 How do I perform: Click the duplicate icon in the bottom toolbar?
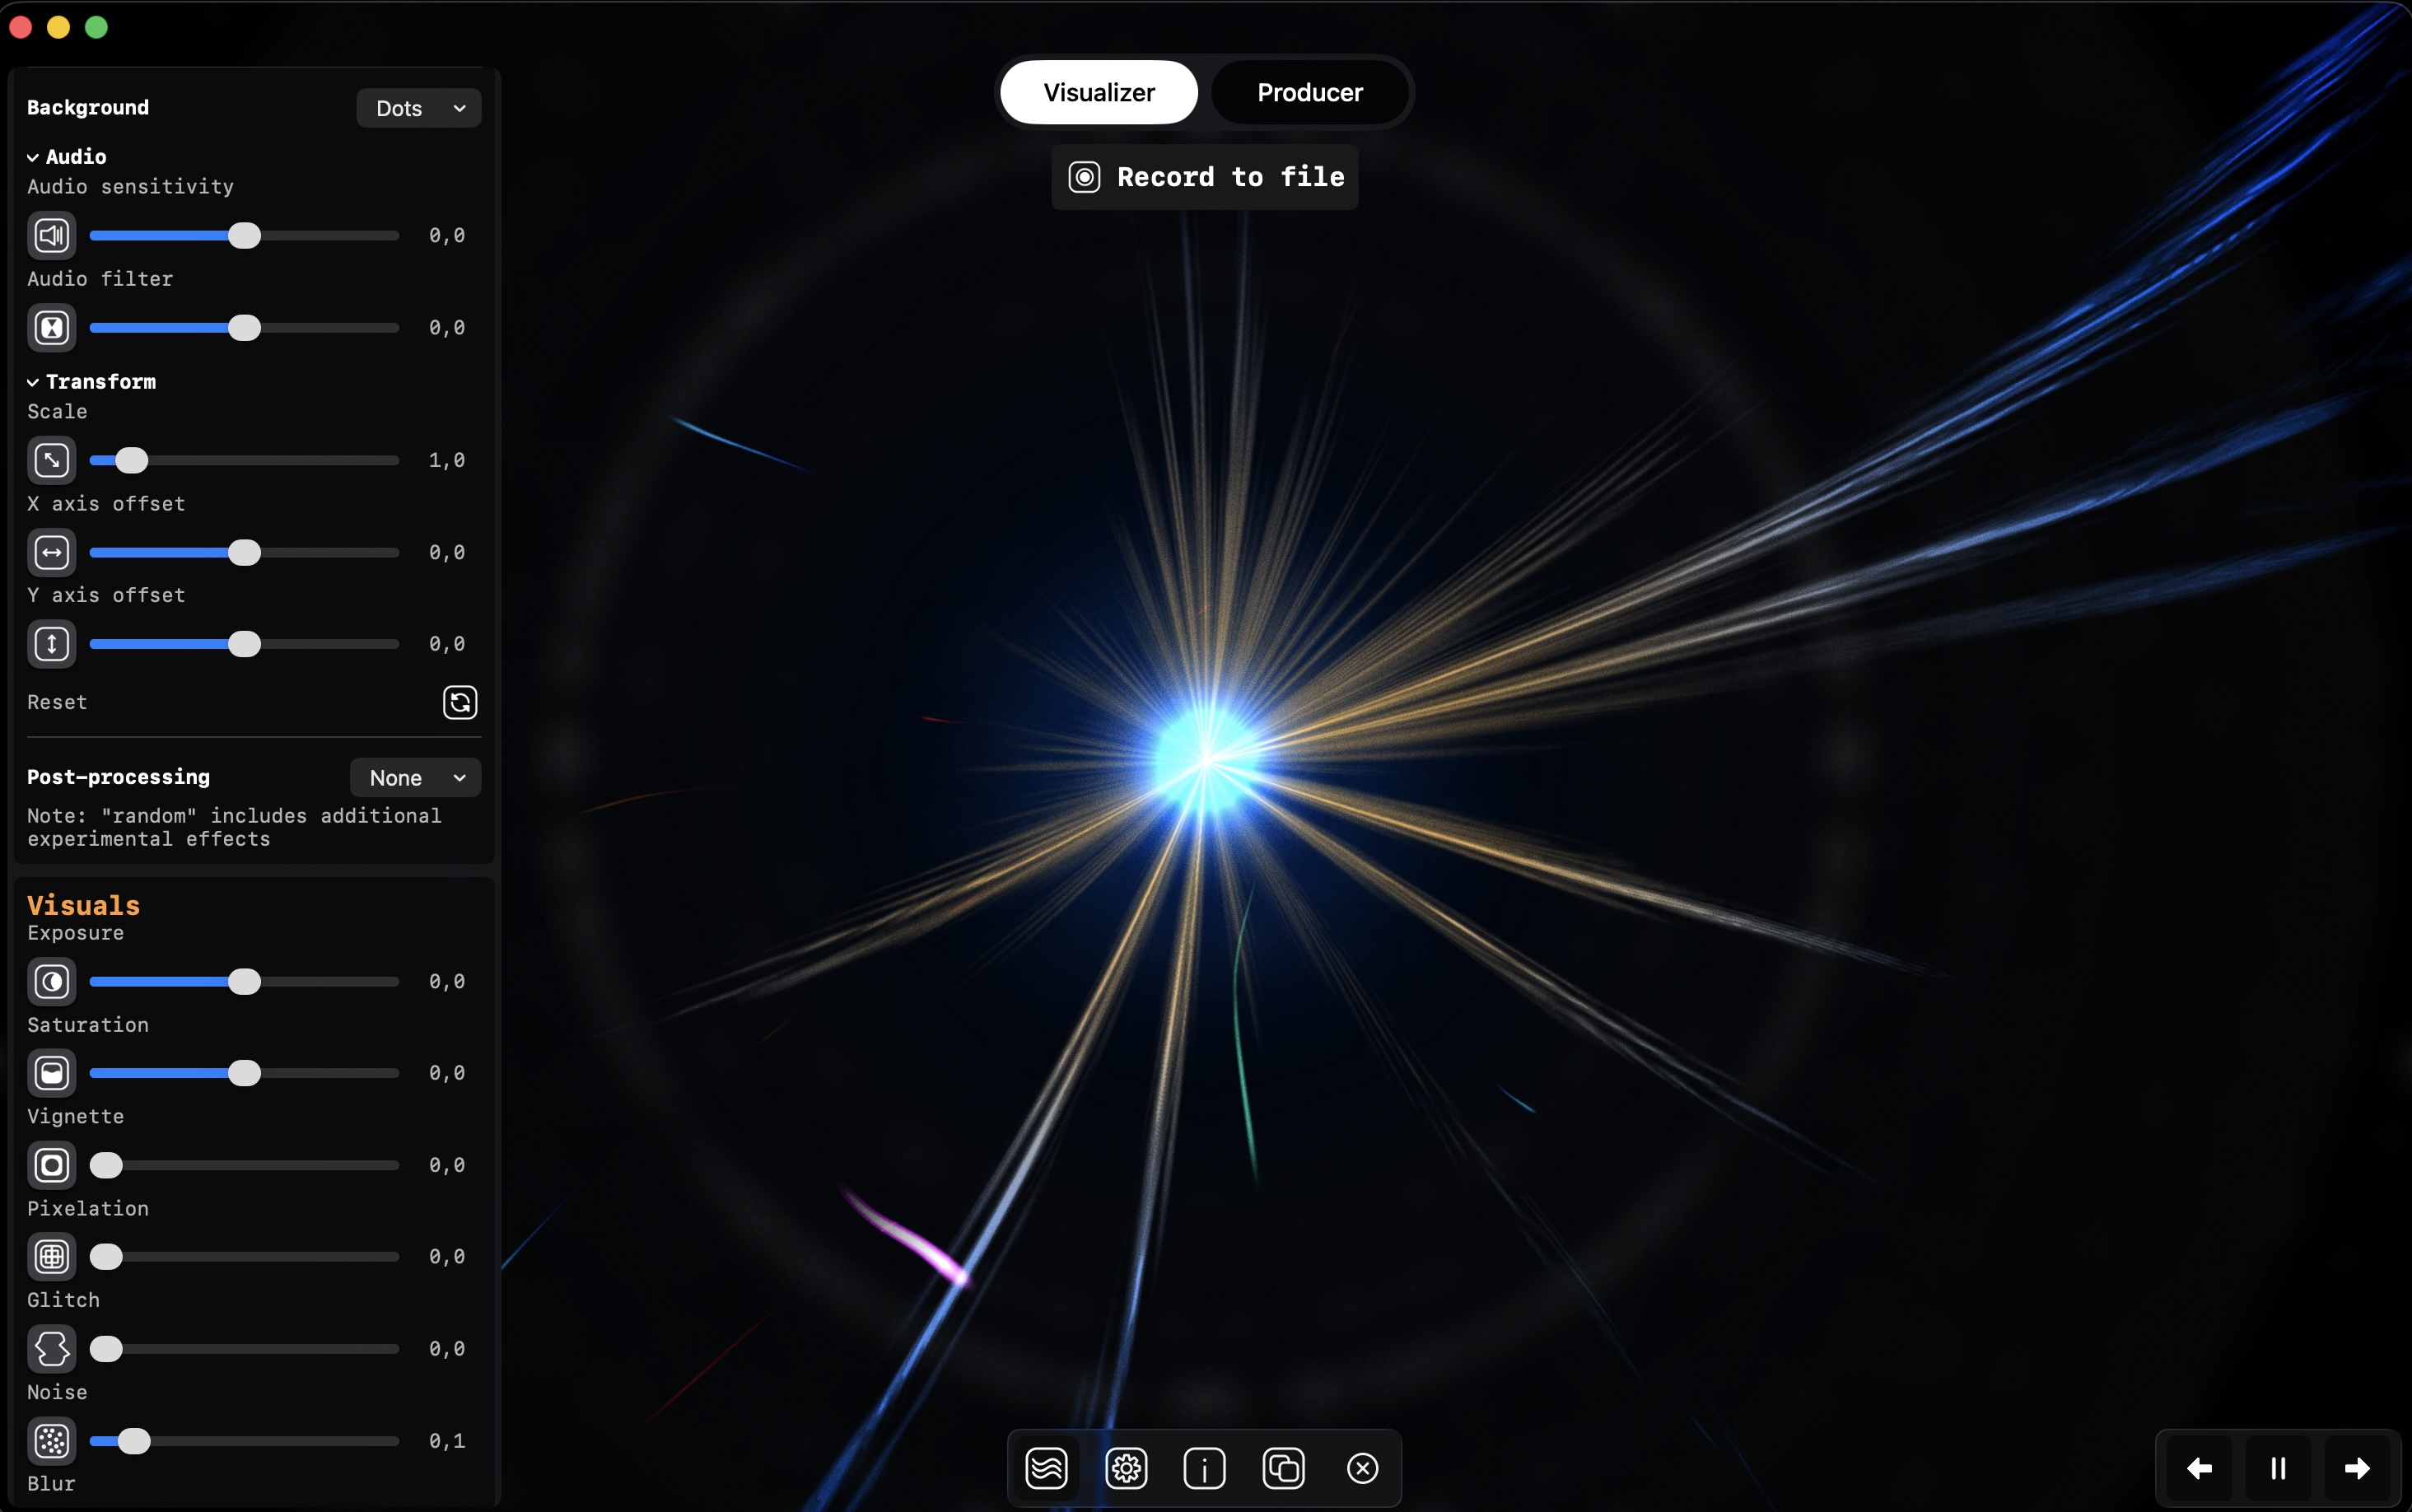pos(1283,1467)
